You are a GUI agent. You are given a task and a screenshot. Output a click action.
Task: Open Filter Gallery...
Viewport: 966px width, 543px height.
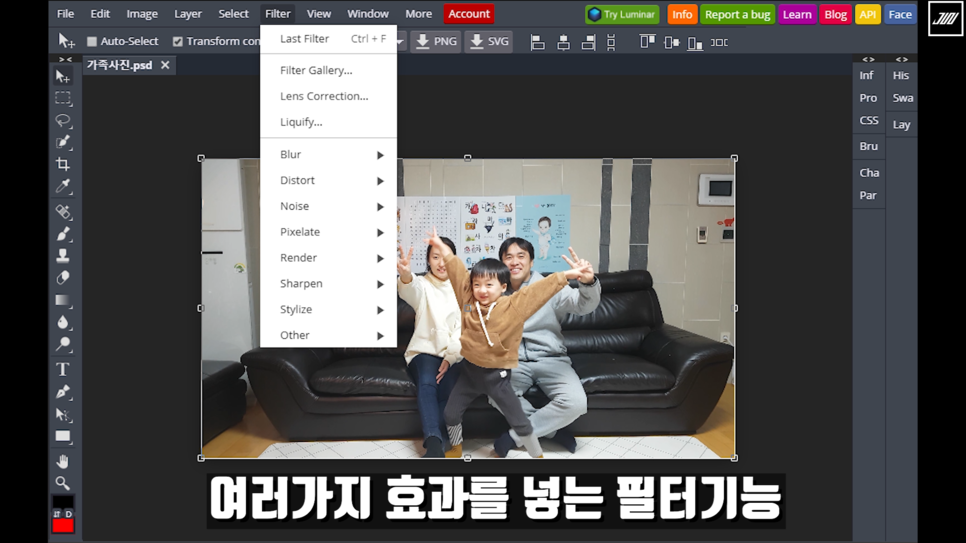click(x=328, y=70)
